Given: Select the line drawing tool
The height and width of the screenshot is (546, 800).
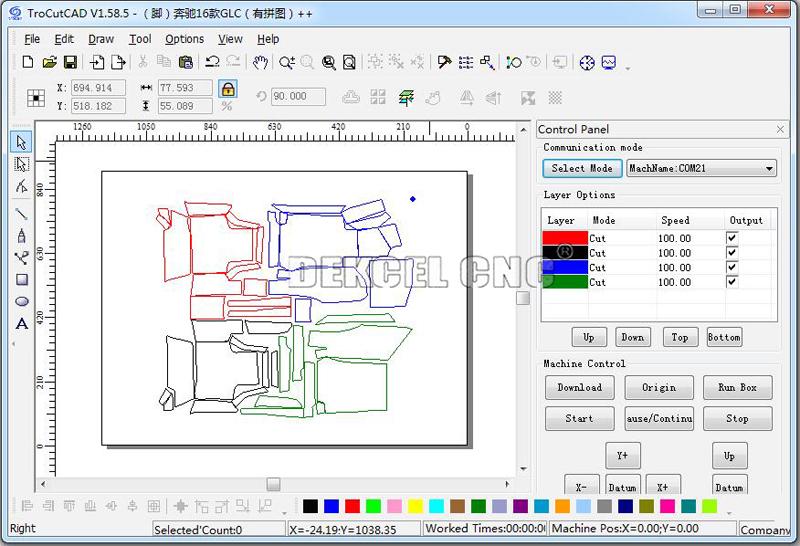Looking at the screenshot, I should [x=21, y=214].
